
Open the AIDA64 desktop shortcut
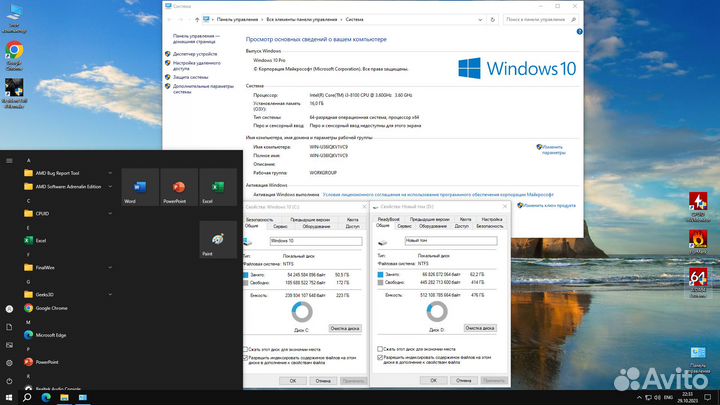pos(698,282)
